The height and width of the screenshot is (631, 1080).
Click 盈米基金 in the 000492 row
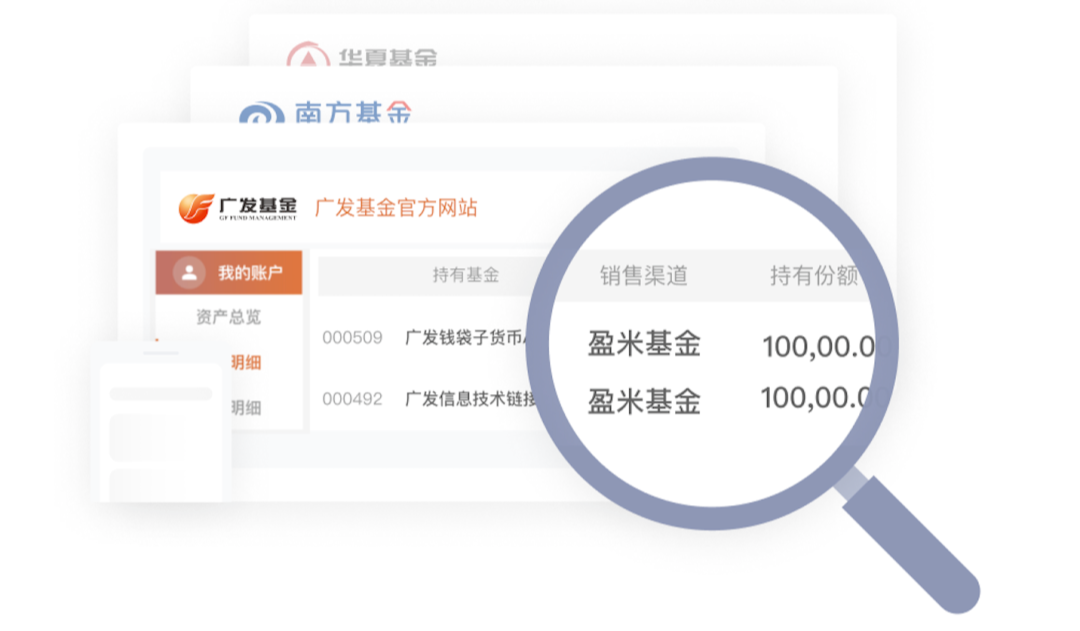644,402
